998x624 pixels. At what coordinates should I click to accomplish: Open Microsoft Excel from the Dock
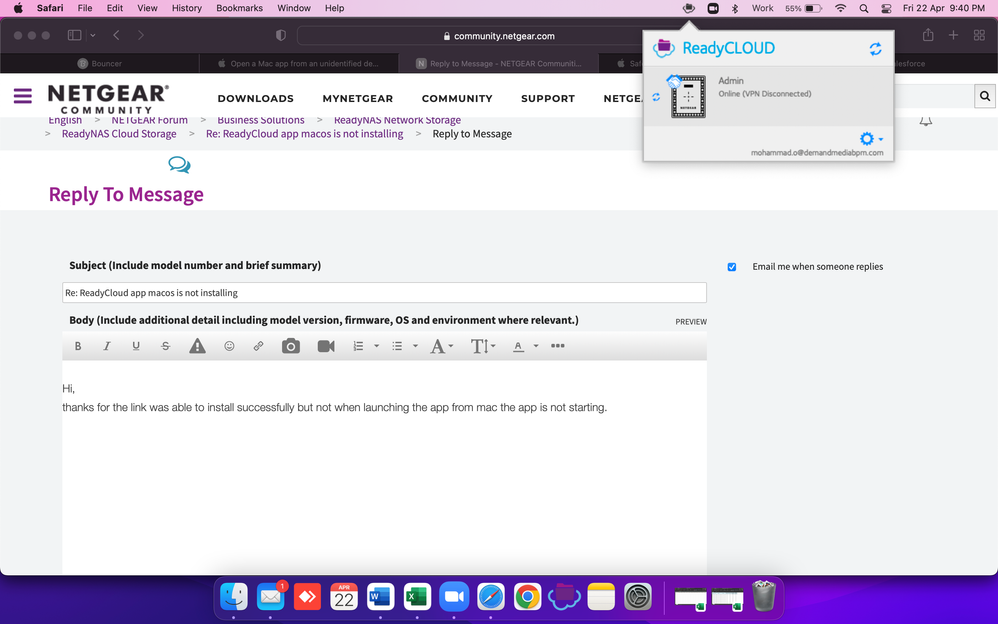[417, 597]
